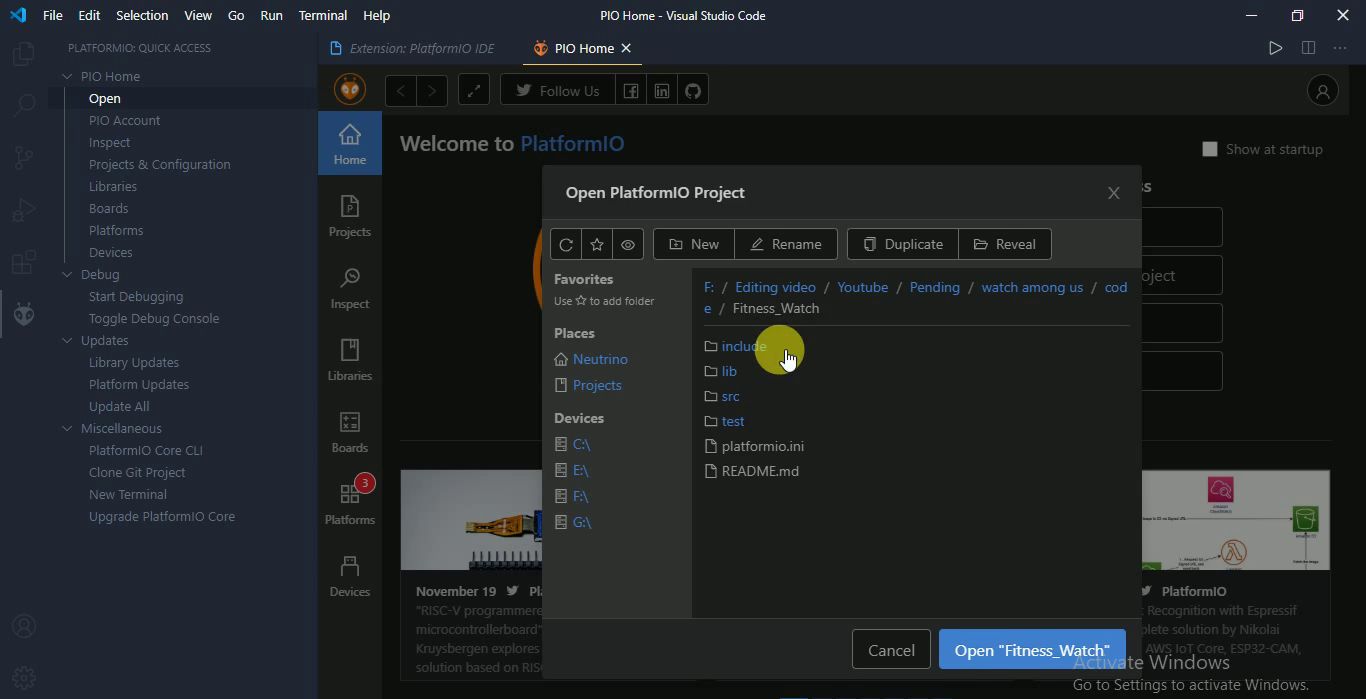This screenshot has height=699, width=1366.
Task: Open the Selection menu
Action: tap(142, 15)
